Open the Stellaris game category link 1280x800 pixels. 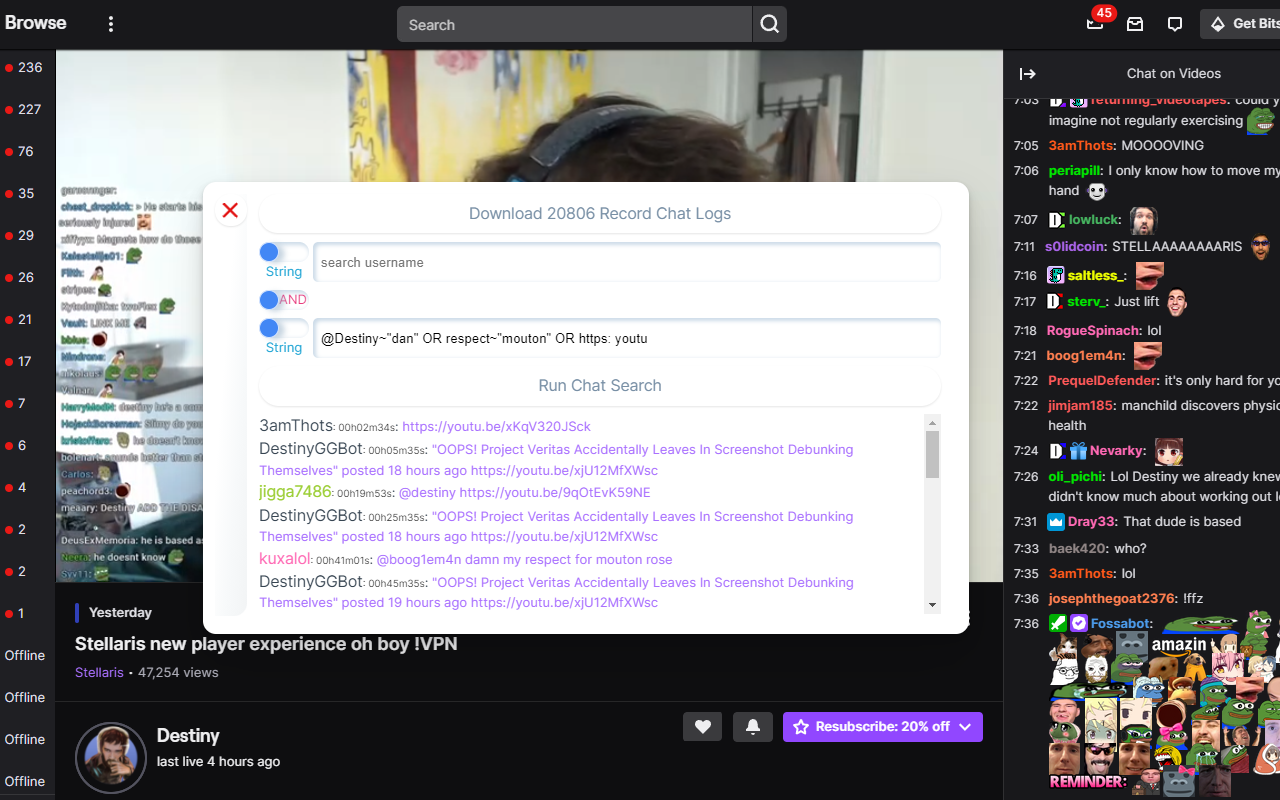99,673
